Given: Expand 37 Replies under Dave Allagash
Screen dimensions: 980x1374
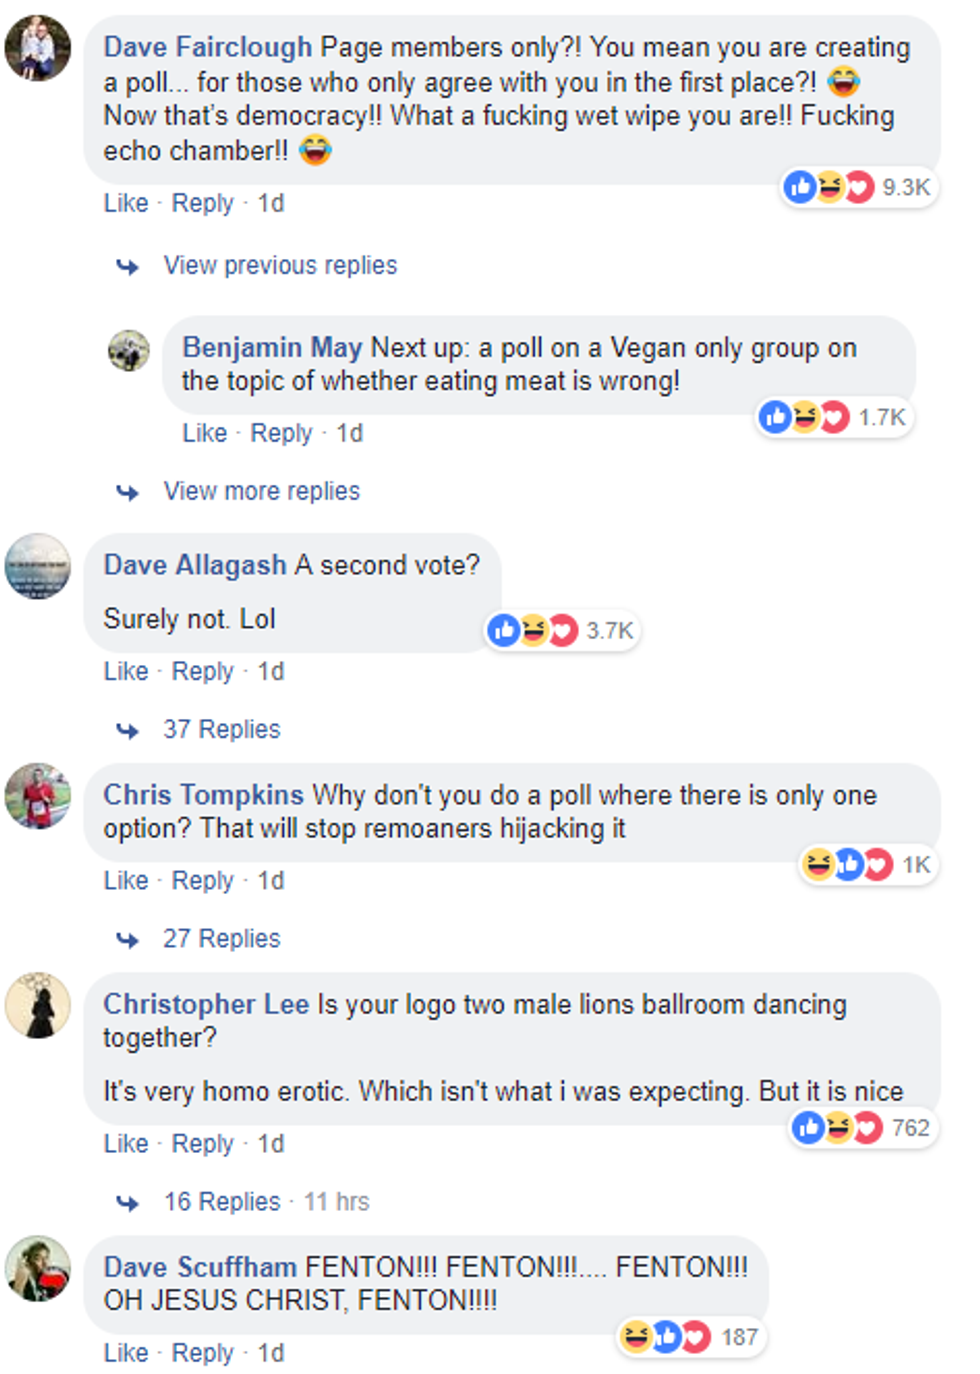Looking at the screenshot, I should [x=221, y=729].
